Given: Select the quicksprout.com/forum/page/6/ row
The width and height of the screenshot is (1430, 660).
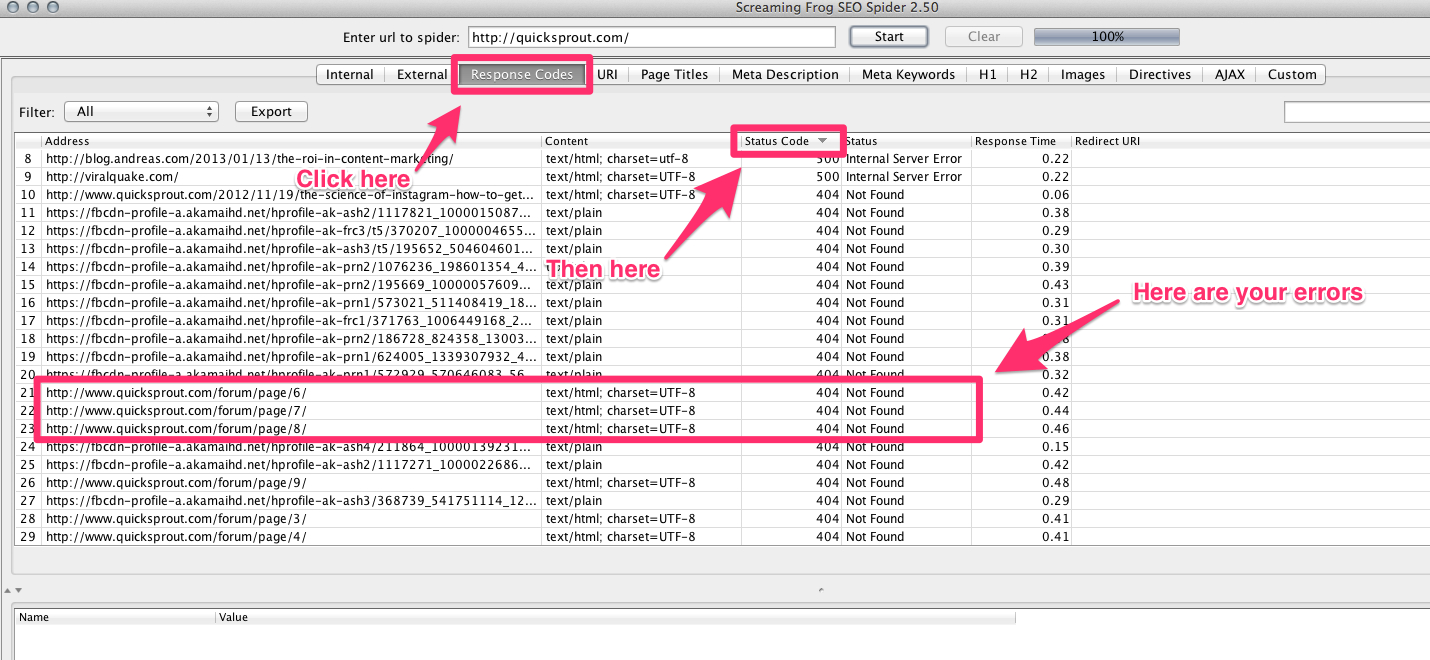Looking at the screenshot, I should (x=176, y=393).
